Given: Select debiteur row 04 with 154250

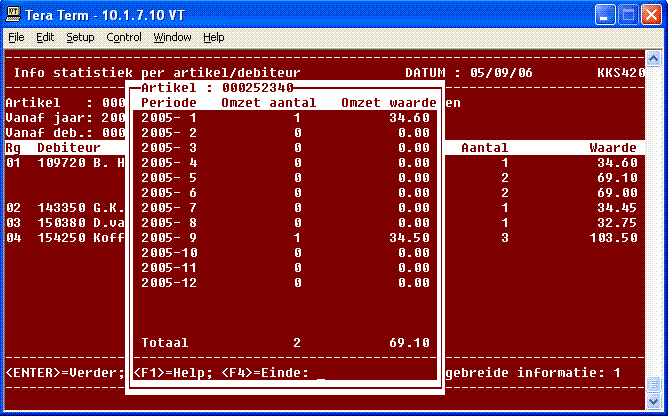Looking at the screenshot, I should (62, 237).
